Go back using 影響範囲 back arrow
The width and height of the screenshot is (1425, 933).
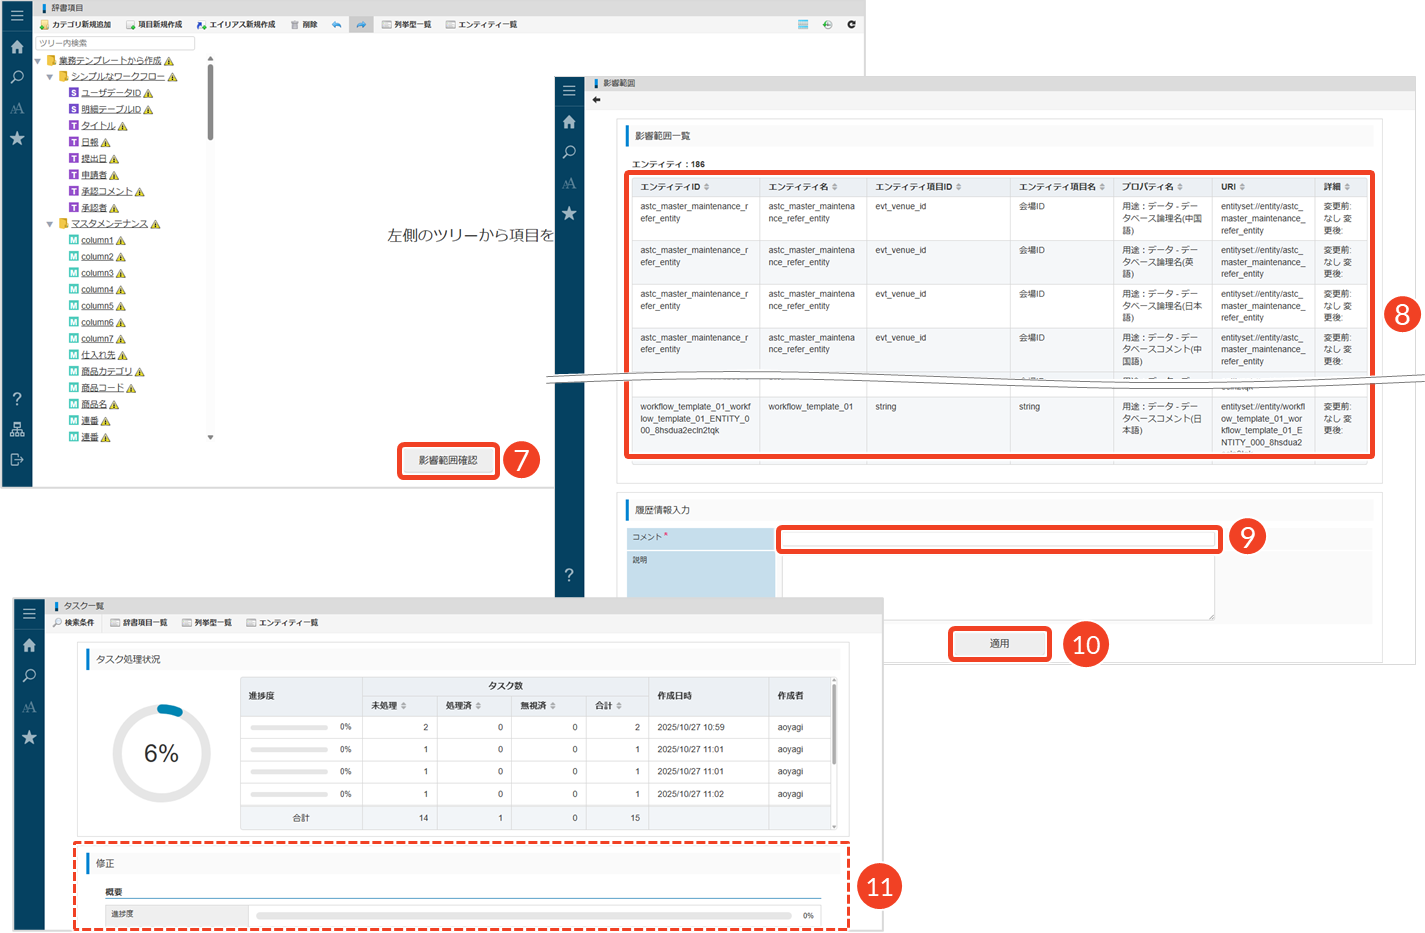tap(597, 100)
